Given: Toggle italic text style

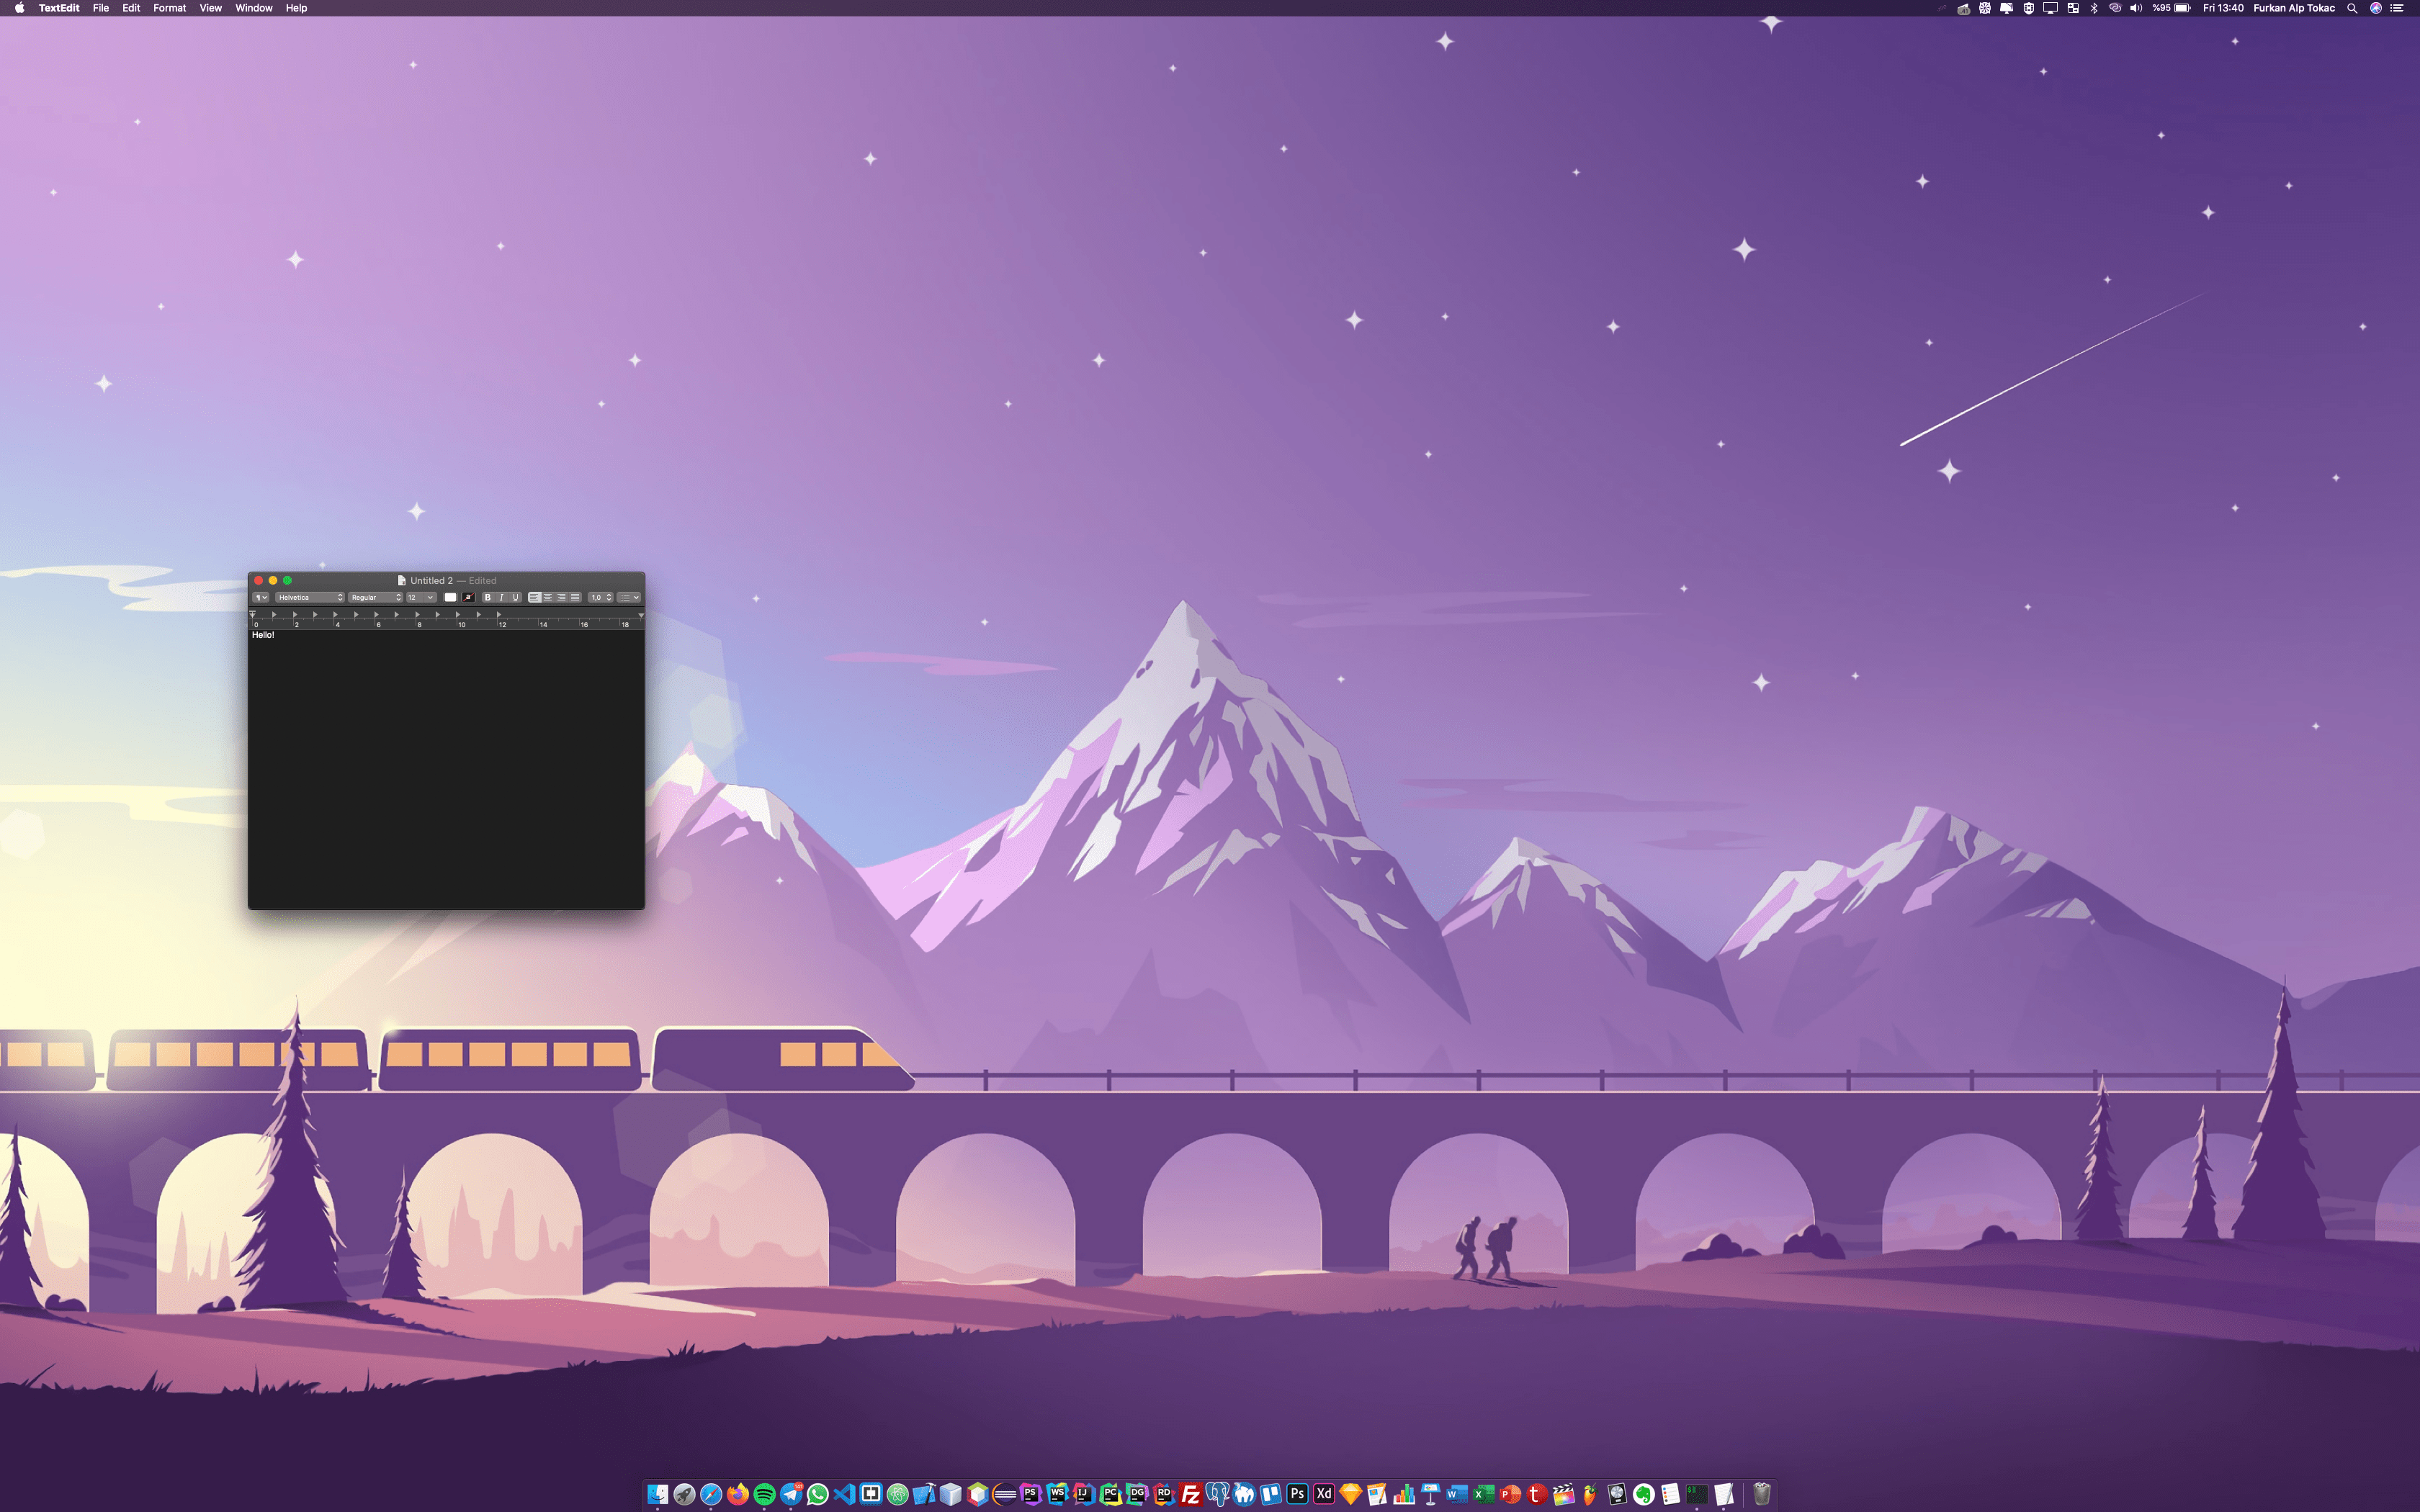Looking at the screenshot, I should [x=501, y=597].
